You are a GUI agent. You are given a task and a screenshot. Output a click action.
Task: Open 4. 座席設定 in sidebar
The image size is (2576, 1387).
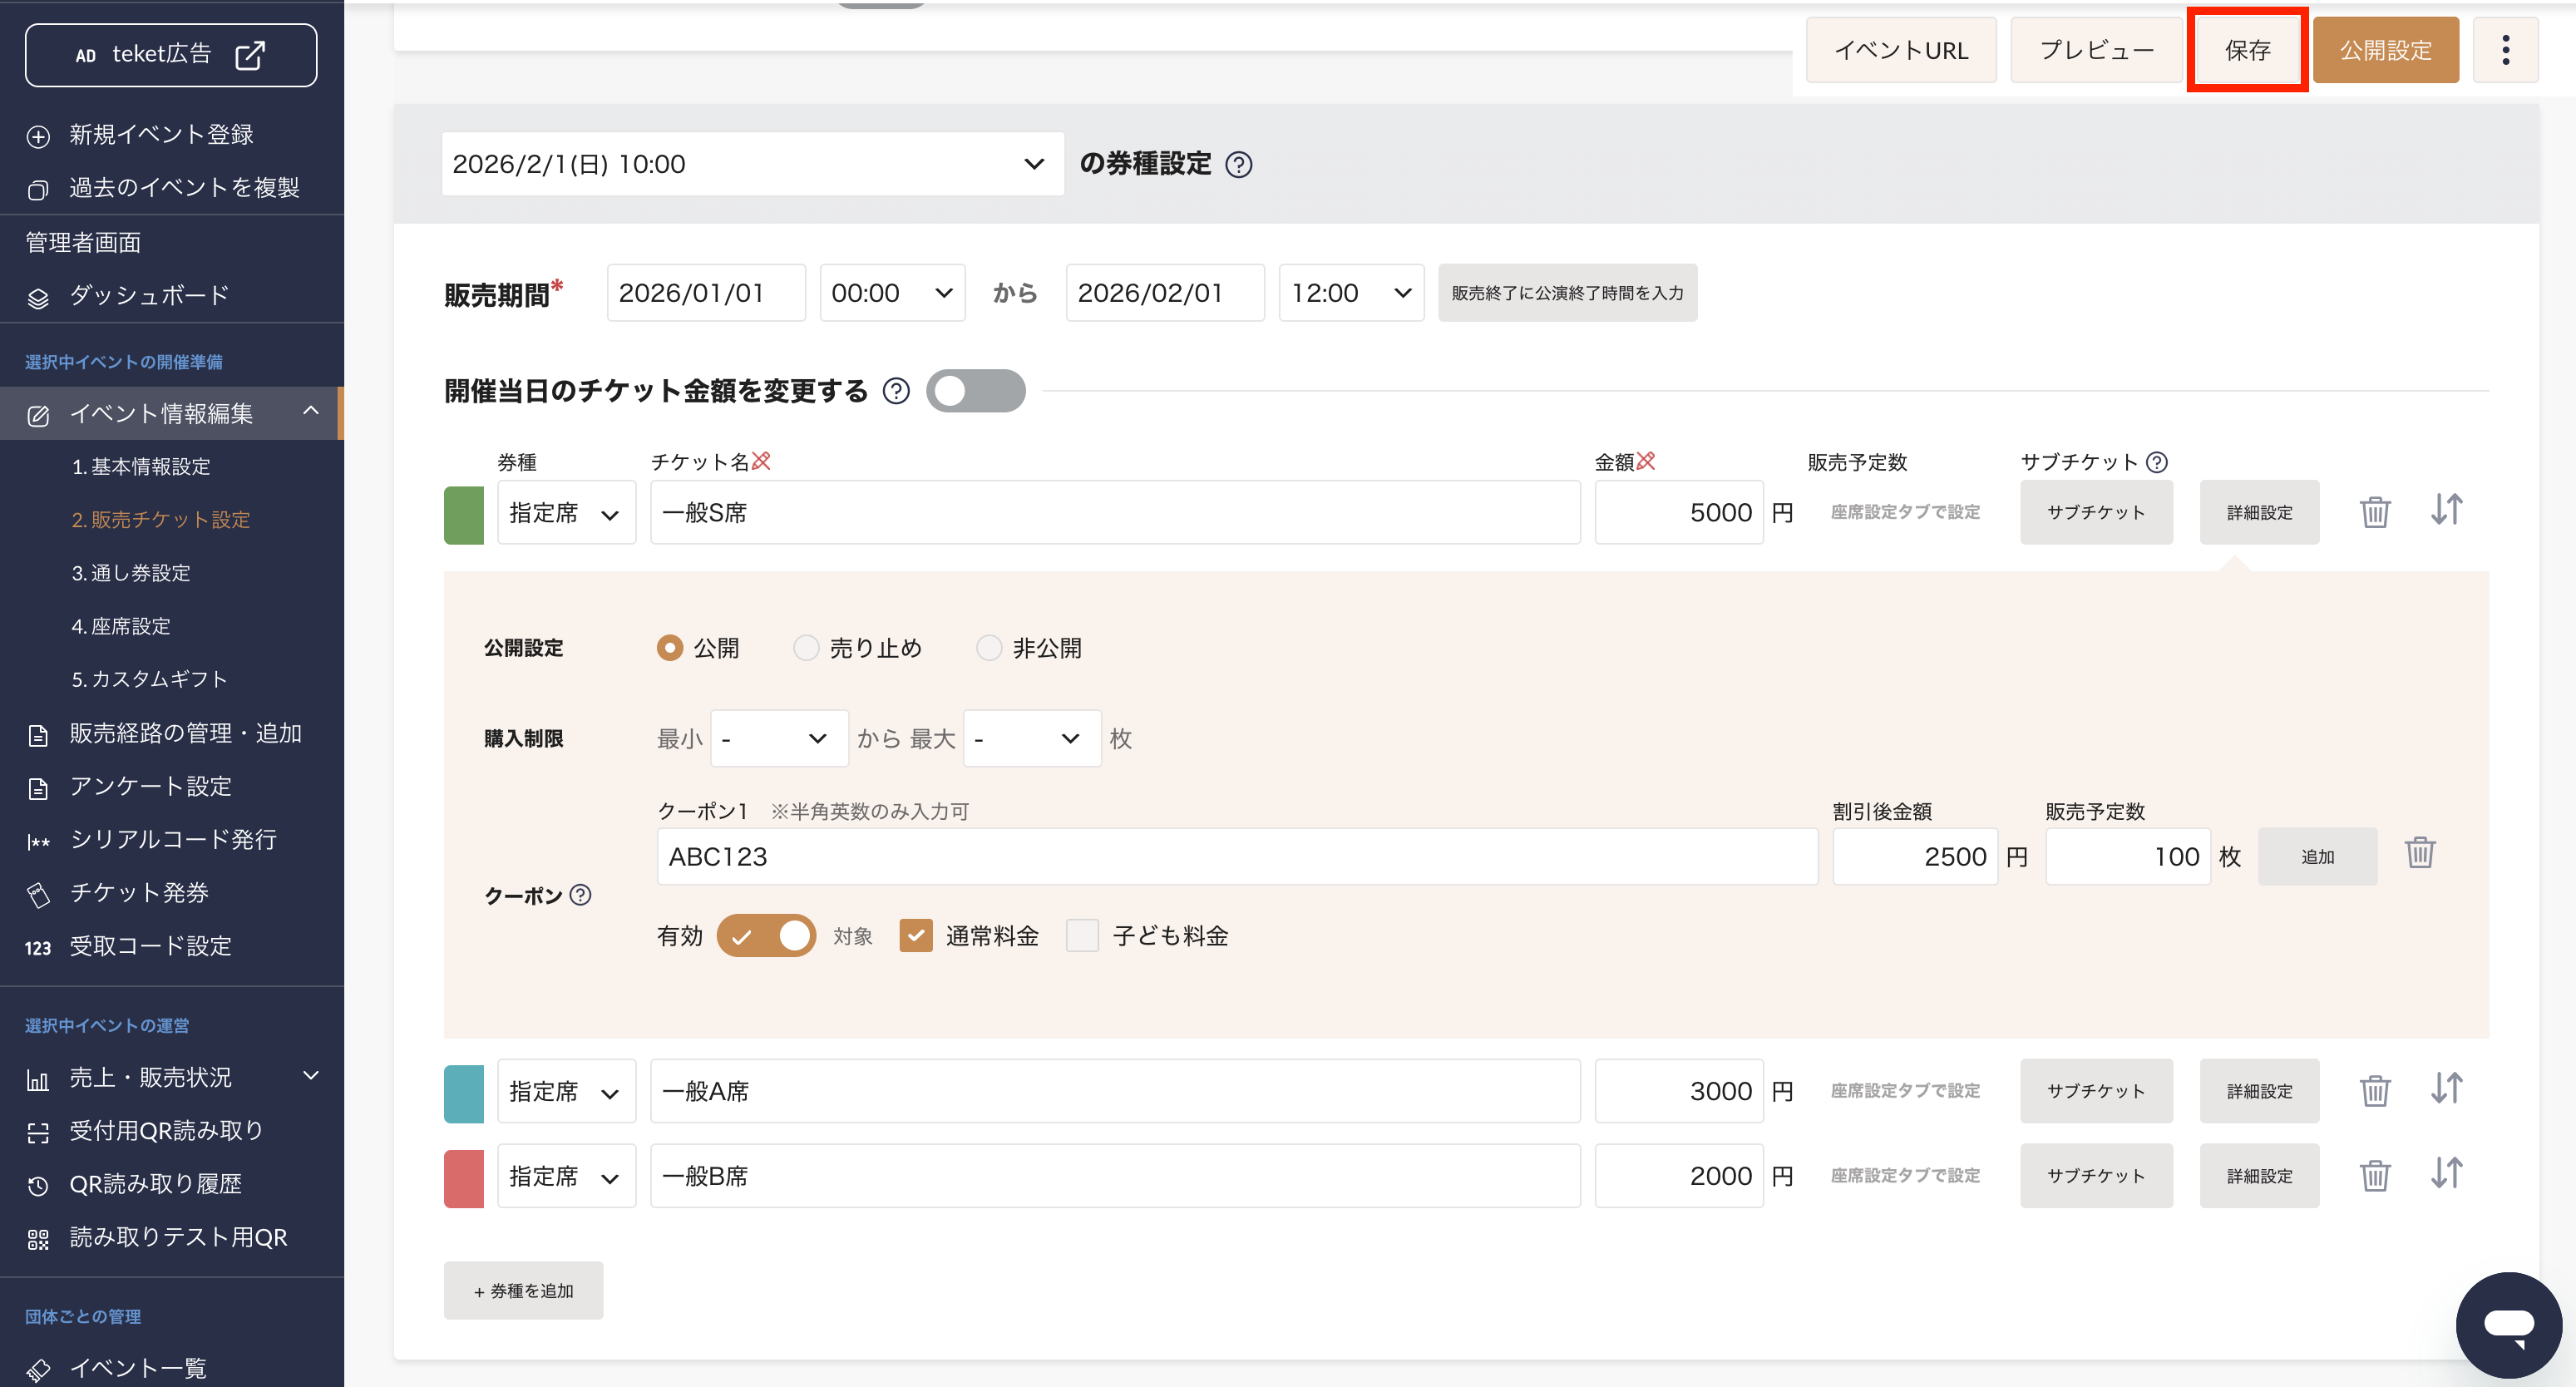pyautogui.click(x=121, y=626)
